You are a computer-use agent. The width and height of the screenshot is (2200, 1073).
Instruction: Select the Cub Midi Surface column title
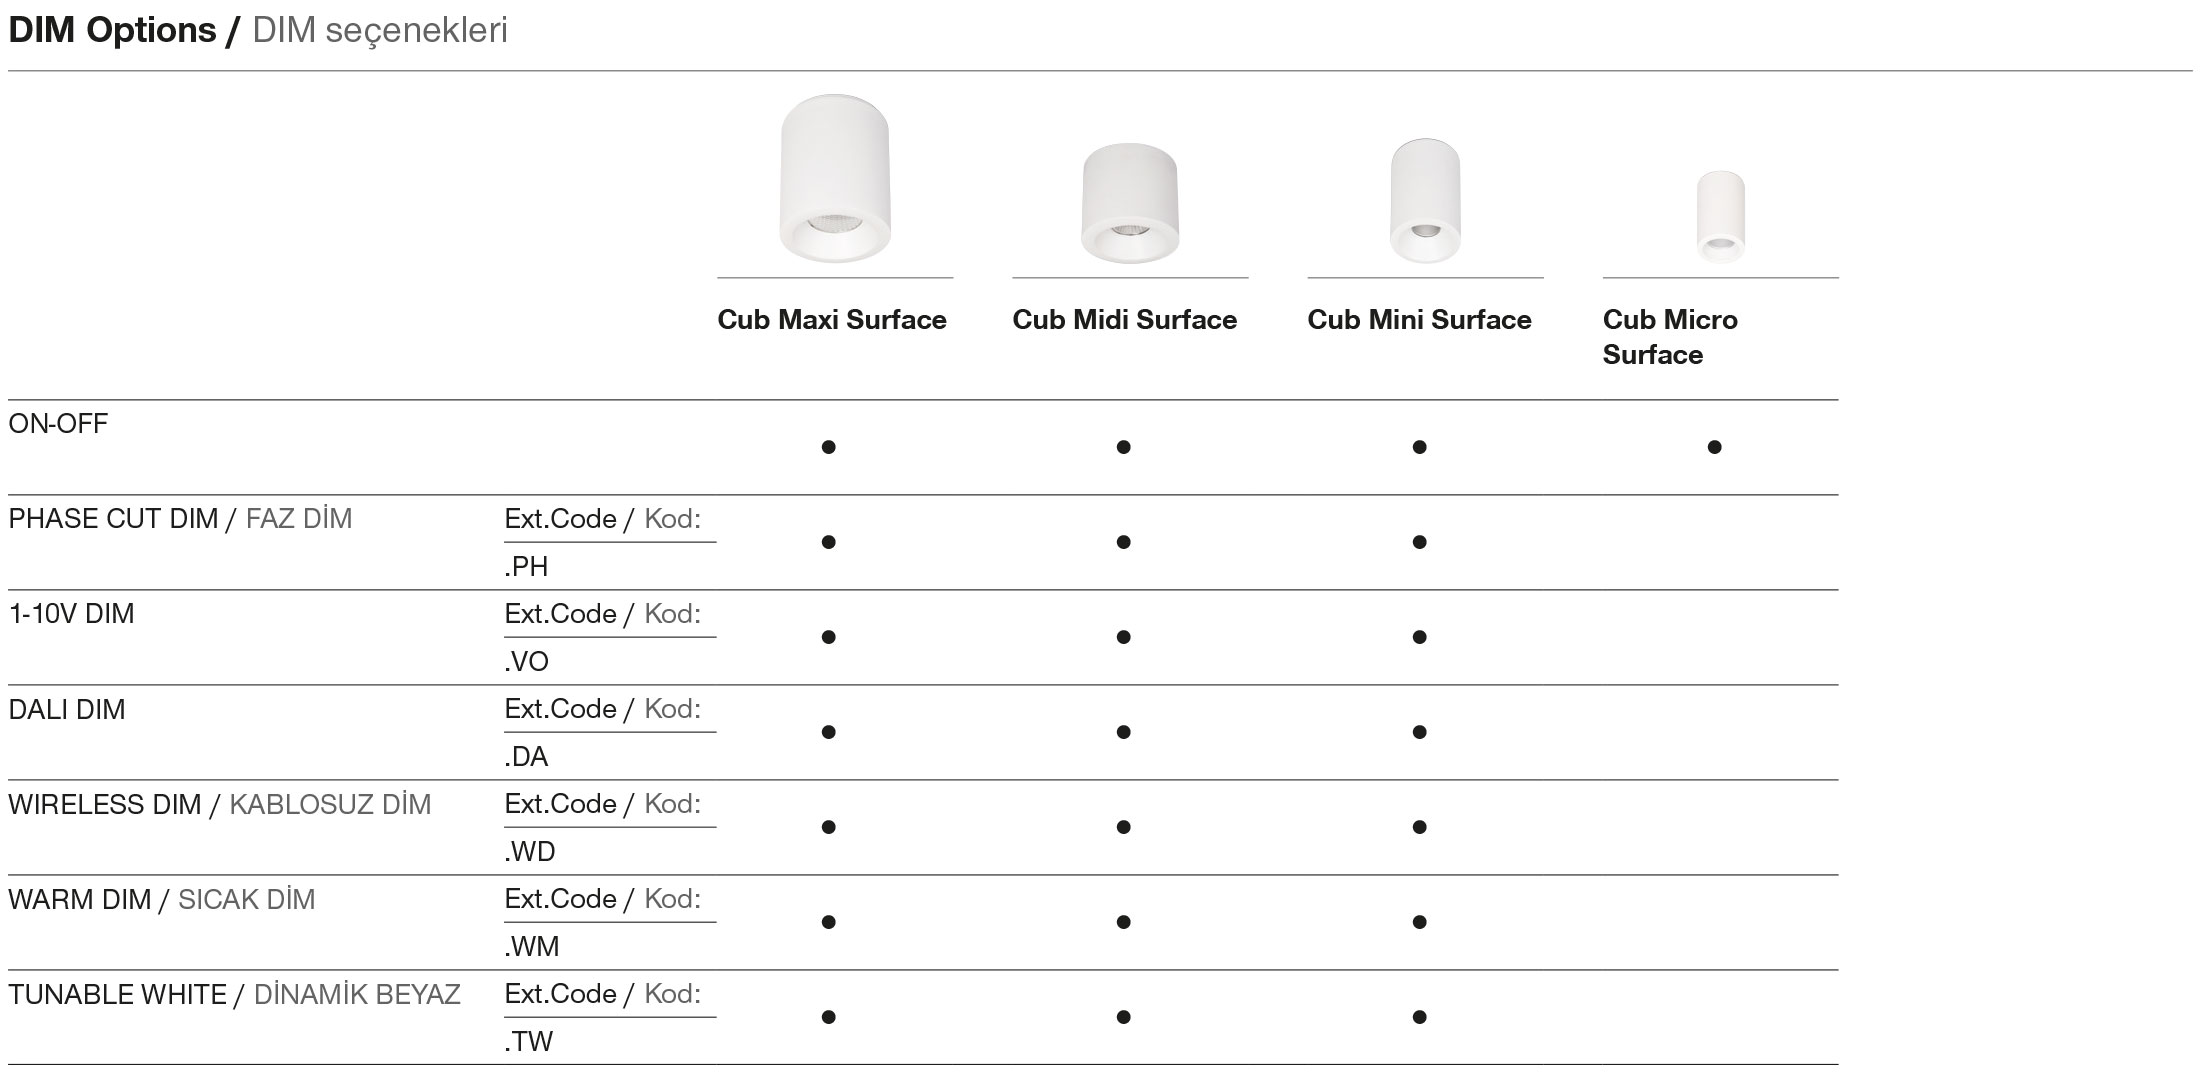pos(1124,320)
